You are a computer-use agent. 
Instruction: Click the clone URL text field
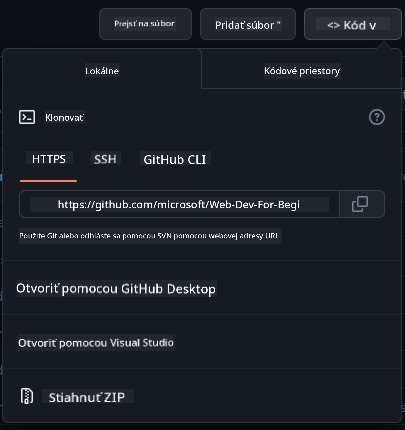point(179,204)
